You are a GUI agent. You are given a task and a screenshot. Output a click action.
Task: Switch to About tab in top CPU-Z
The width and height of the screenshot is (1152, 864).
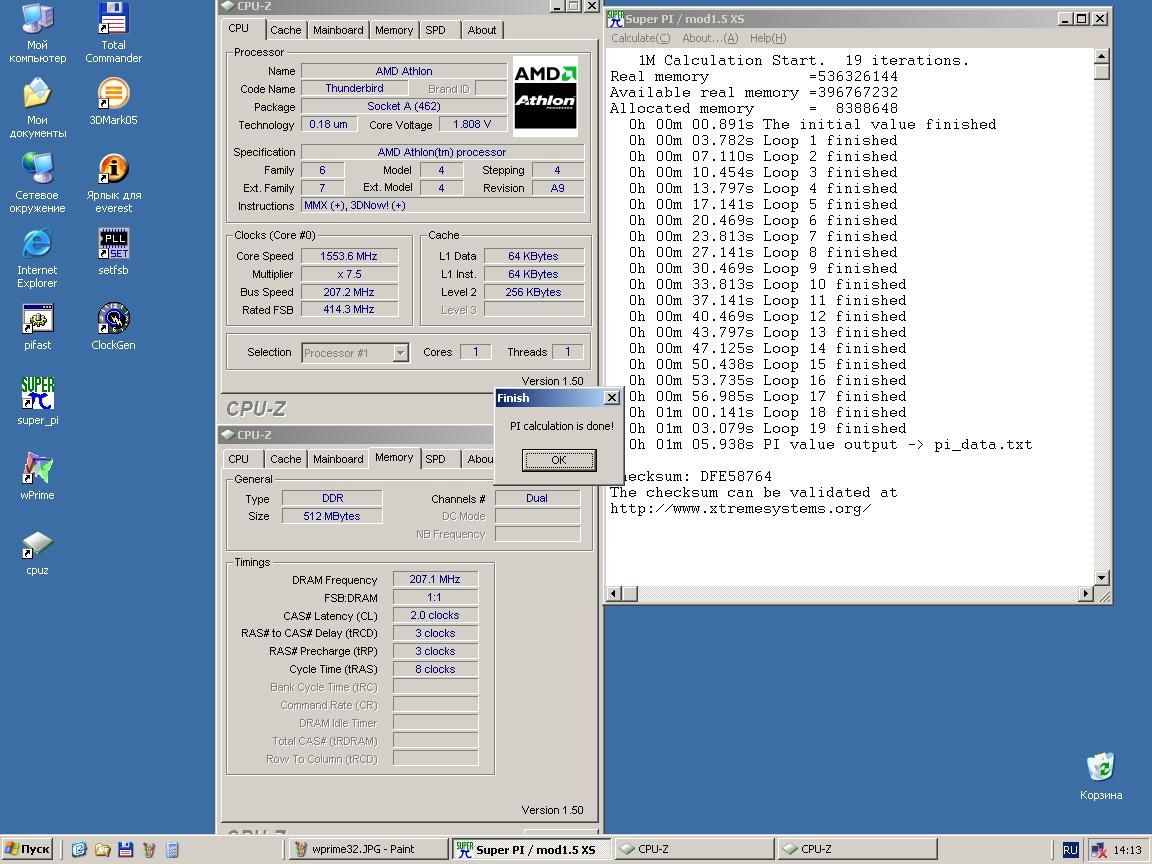coord(482,30)
